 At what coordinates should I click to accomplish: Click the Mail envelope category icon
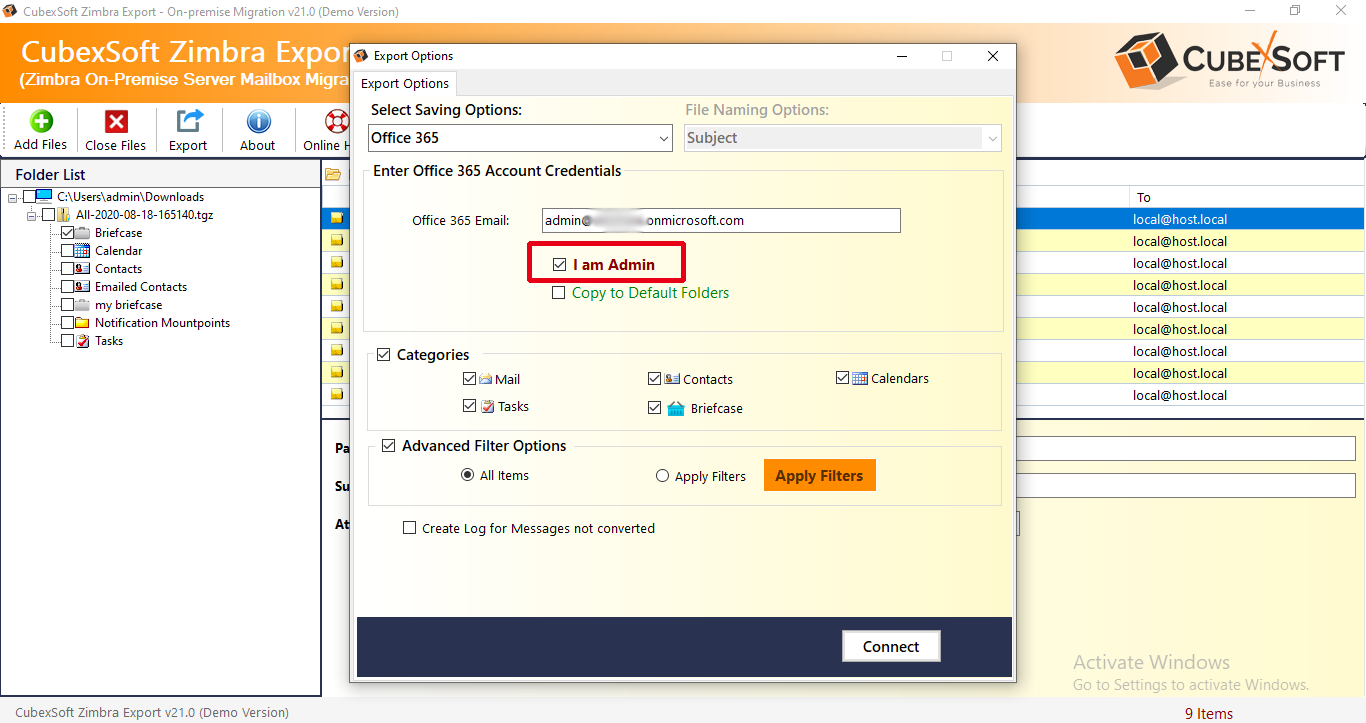(485, 379)
